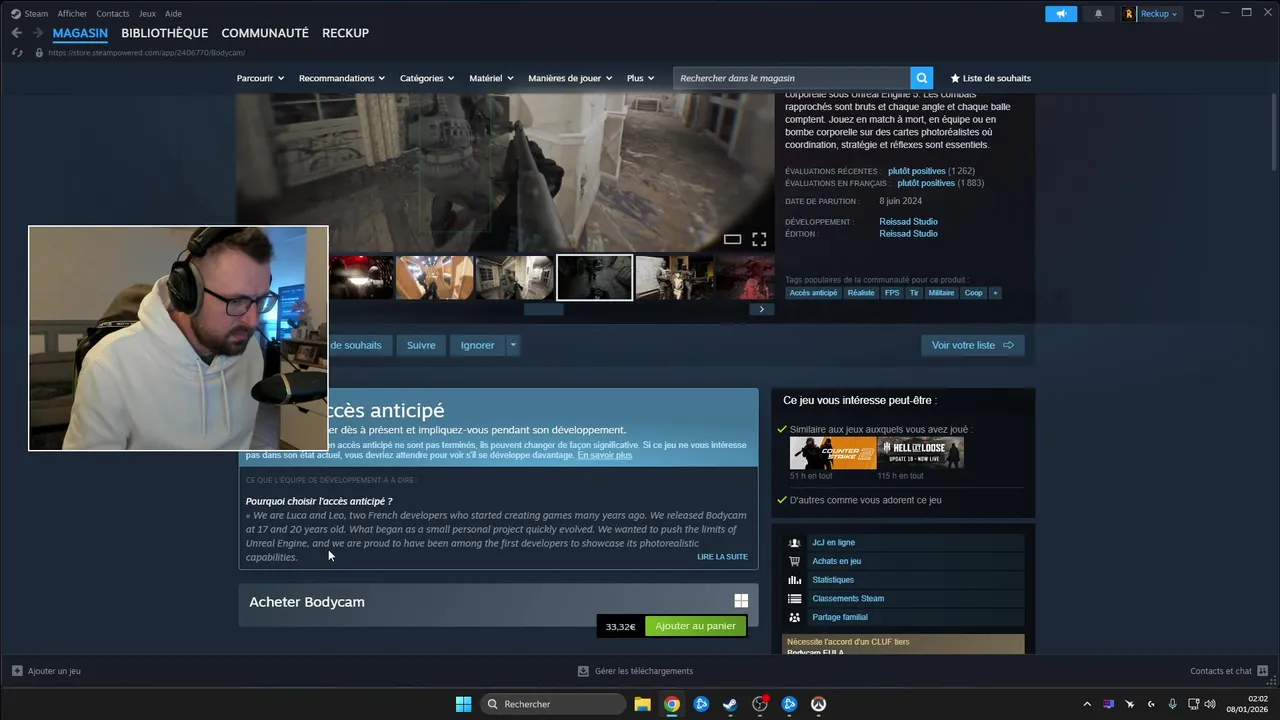Reload the store page

pos(17,52)
